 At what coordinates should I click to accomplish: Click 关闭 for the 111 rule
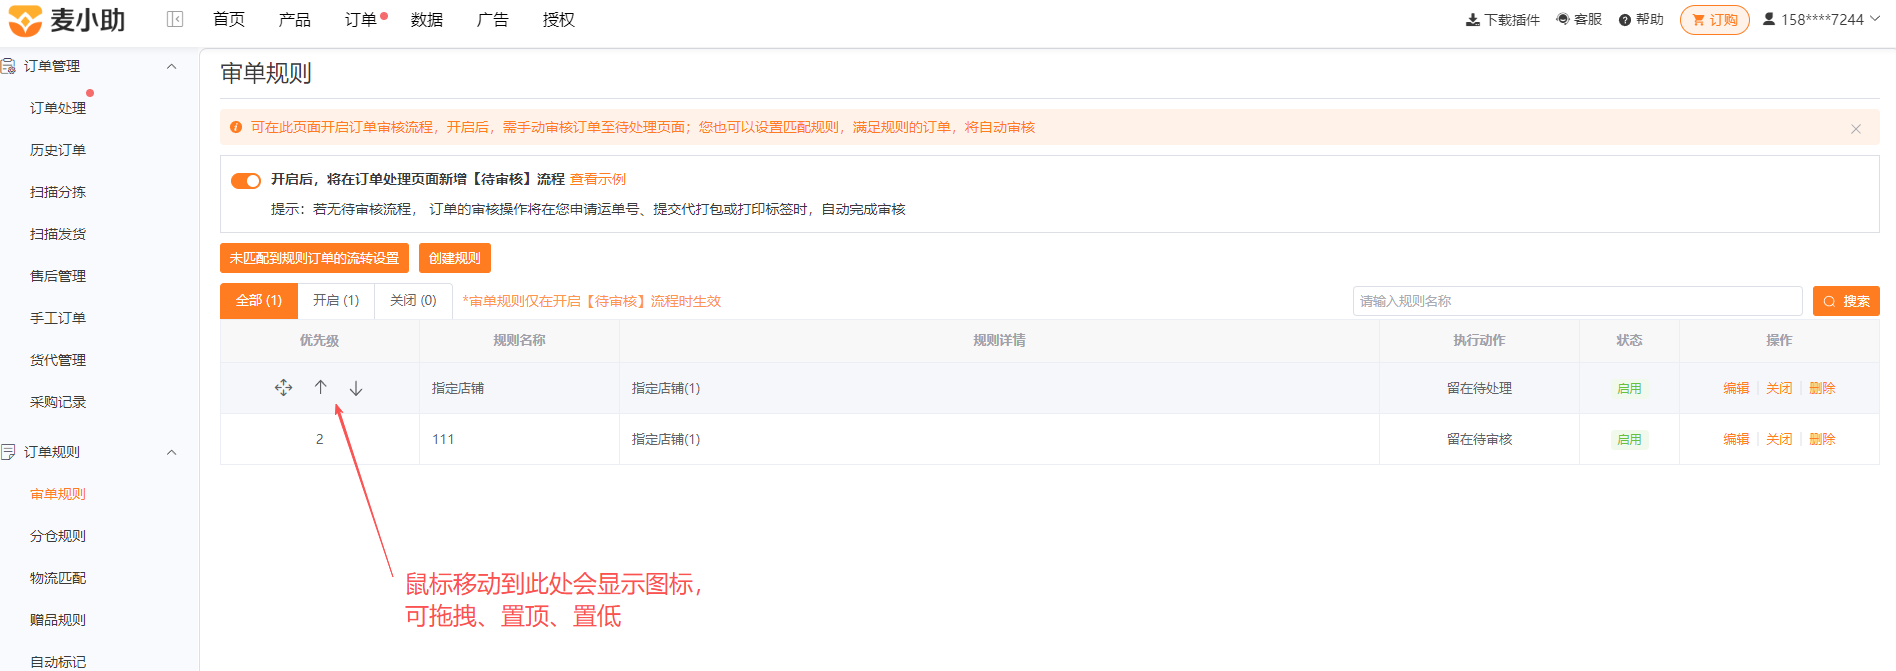(1779, 439)
